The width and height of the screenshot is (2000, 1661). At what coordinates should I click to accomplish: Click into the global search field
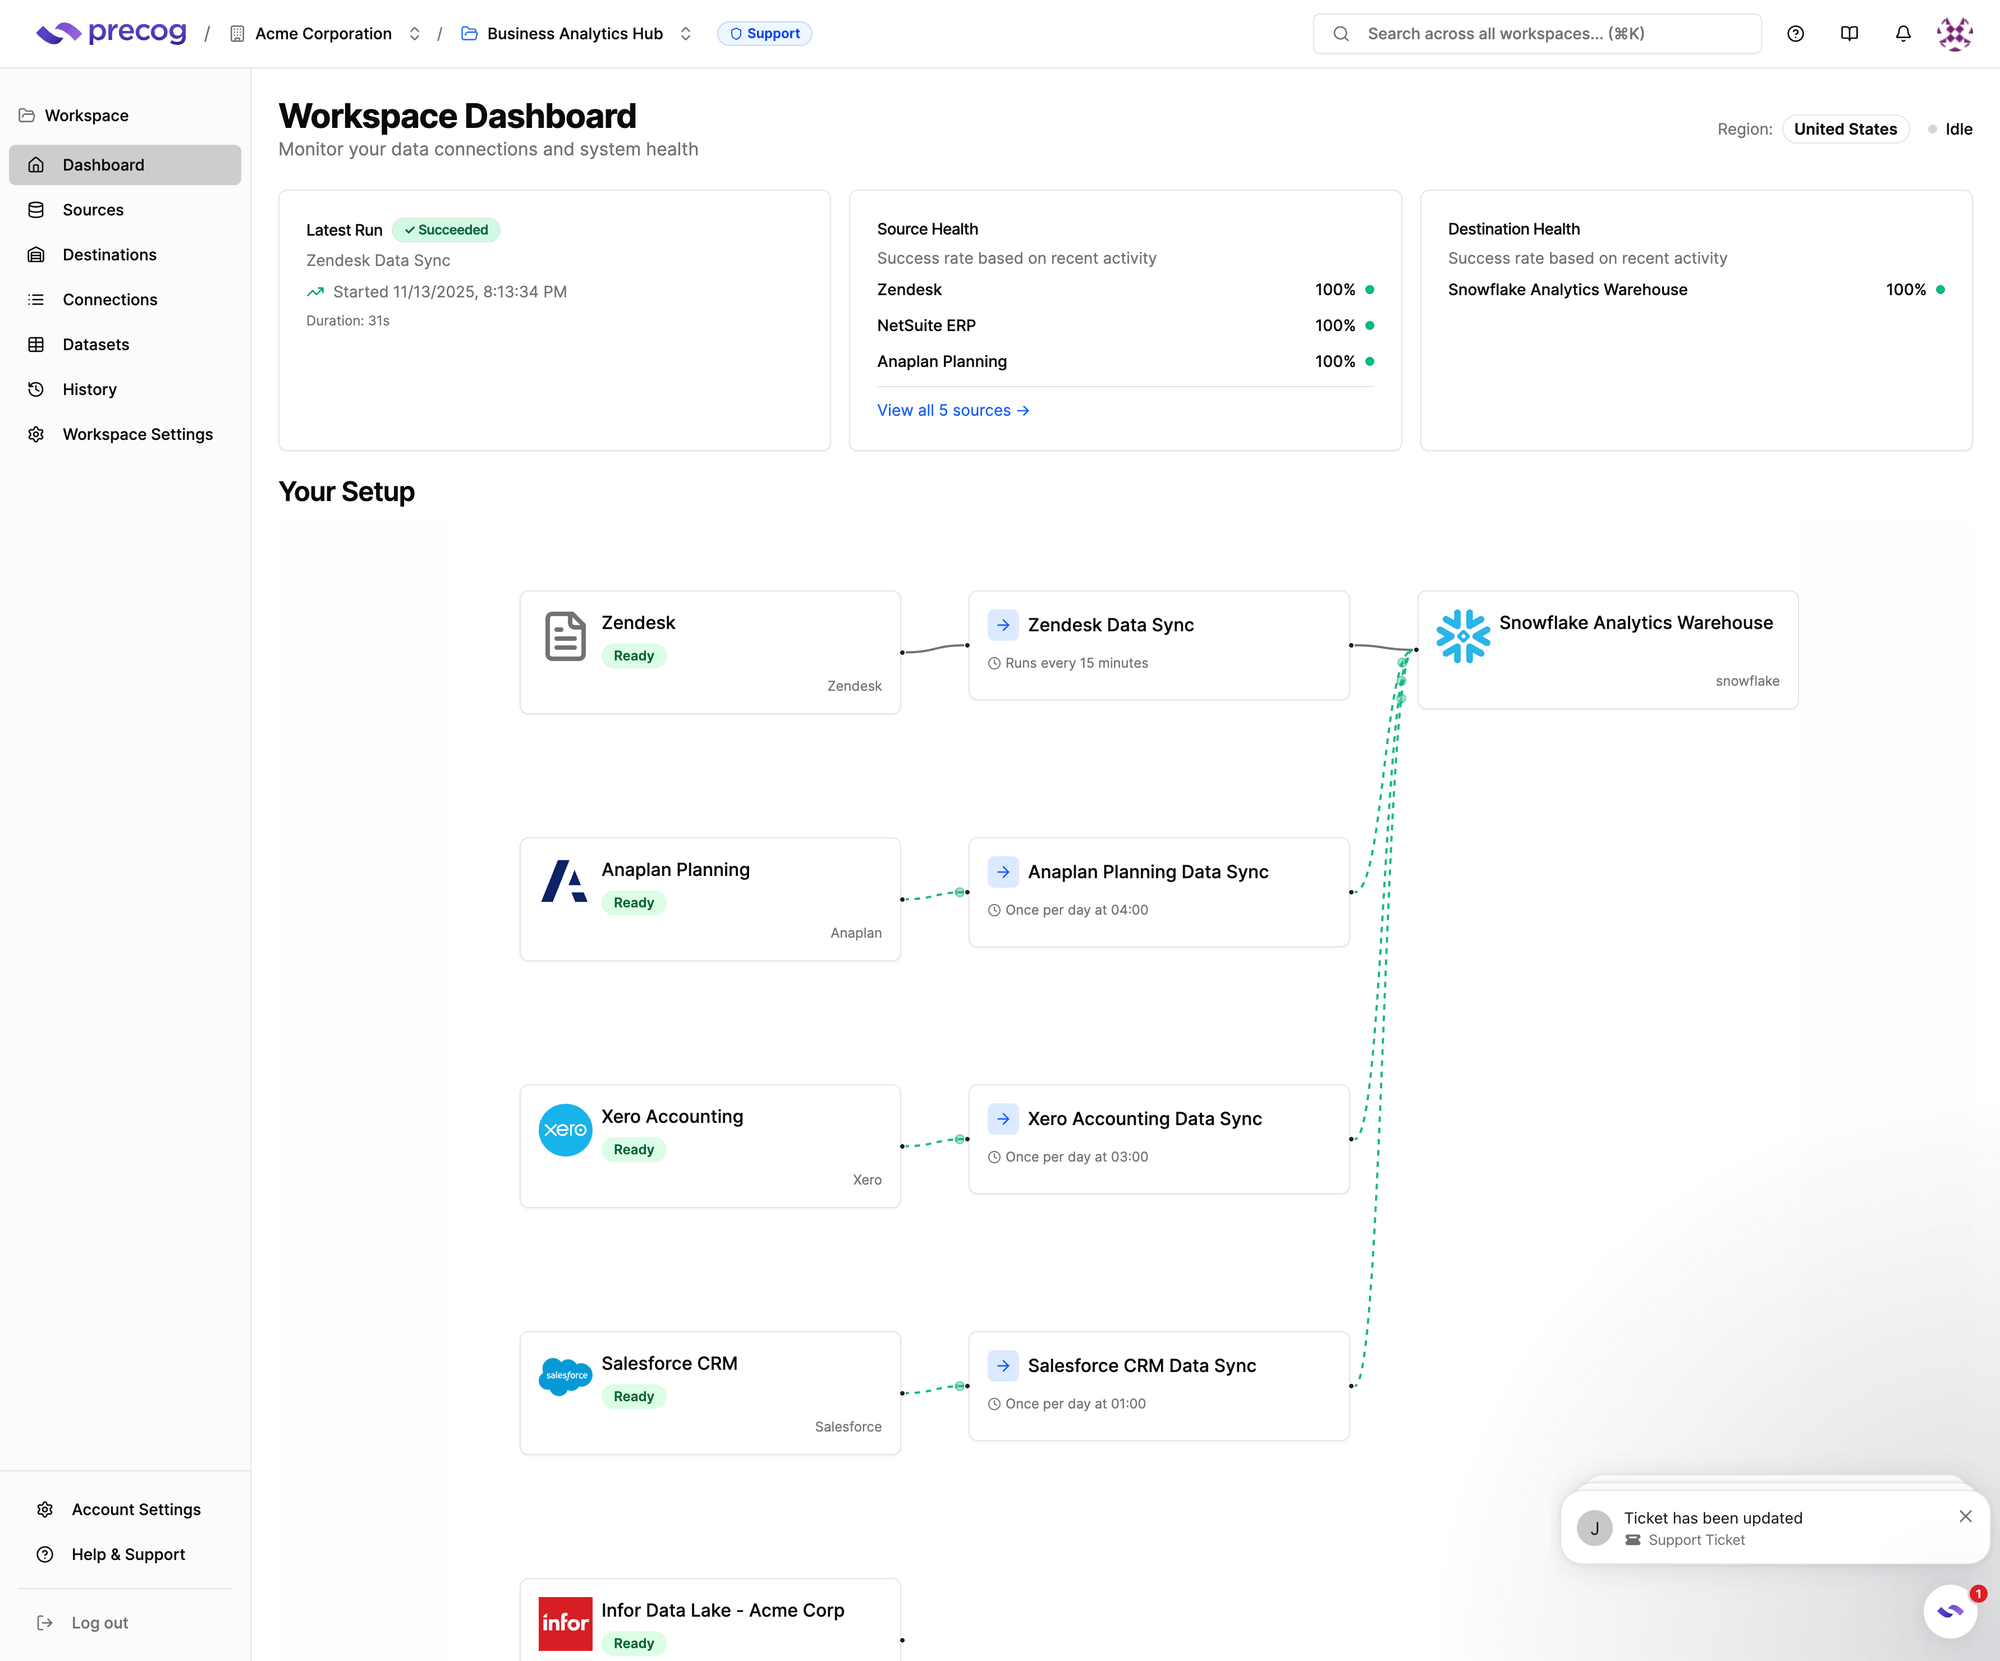1537,33
